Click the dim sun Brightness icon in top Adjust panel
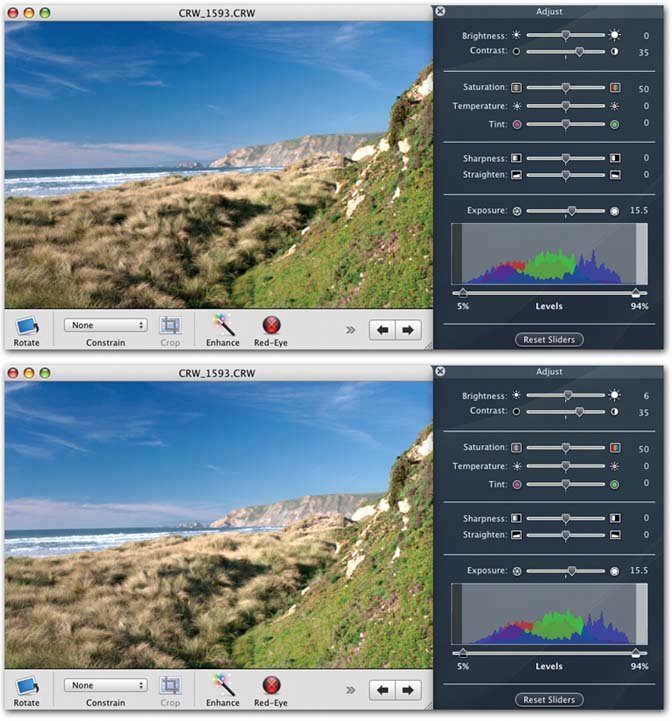672x721 pixels. coord(517,35)
